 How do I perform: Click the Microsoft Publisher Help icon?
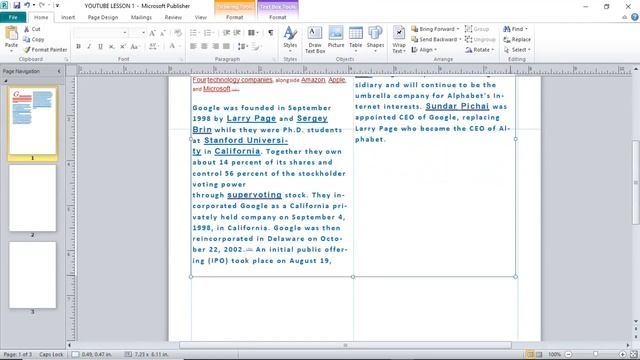point(634,17)
